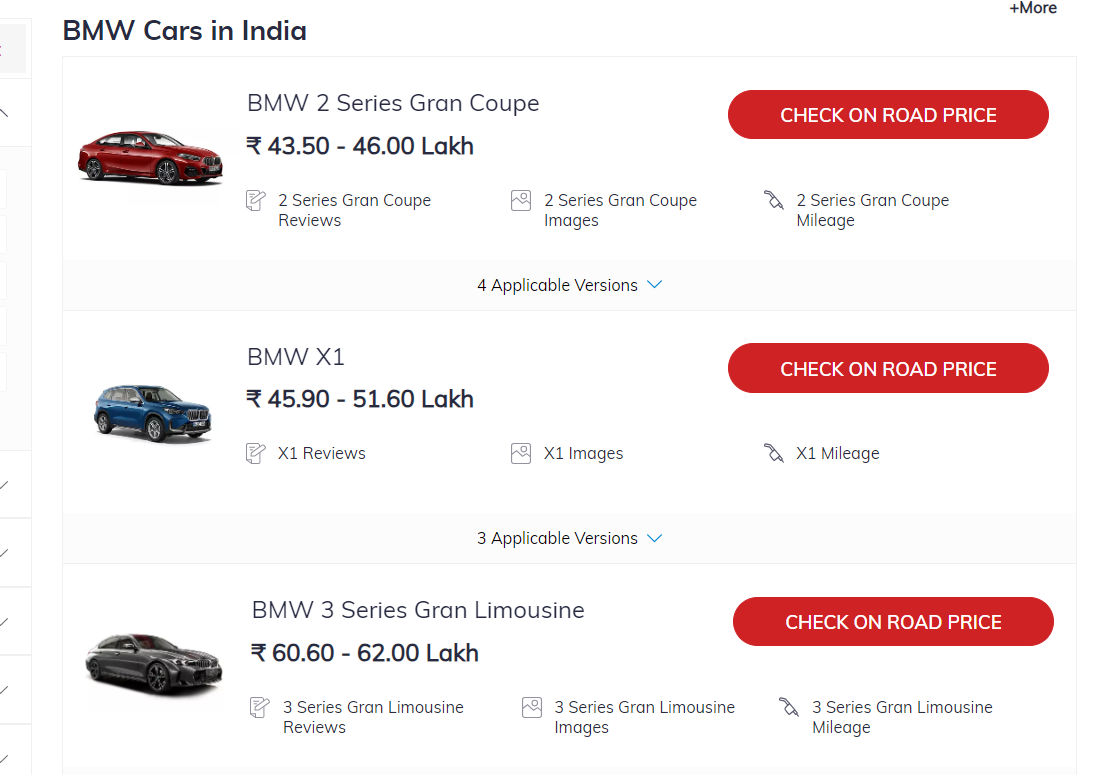The image size is (1112, 775).
Task: Open the BMW 2 Series Gran Coupe title link
Action: pyautogui.click(x=393, y=103)
